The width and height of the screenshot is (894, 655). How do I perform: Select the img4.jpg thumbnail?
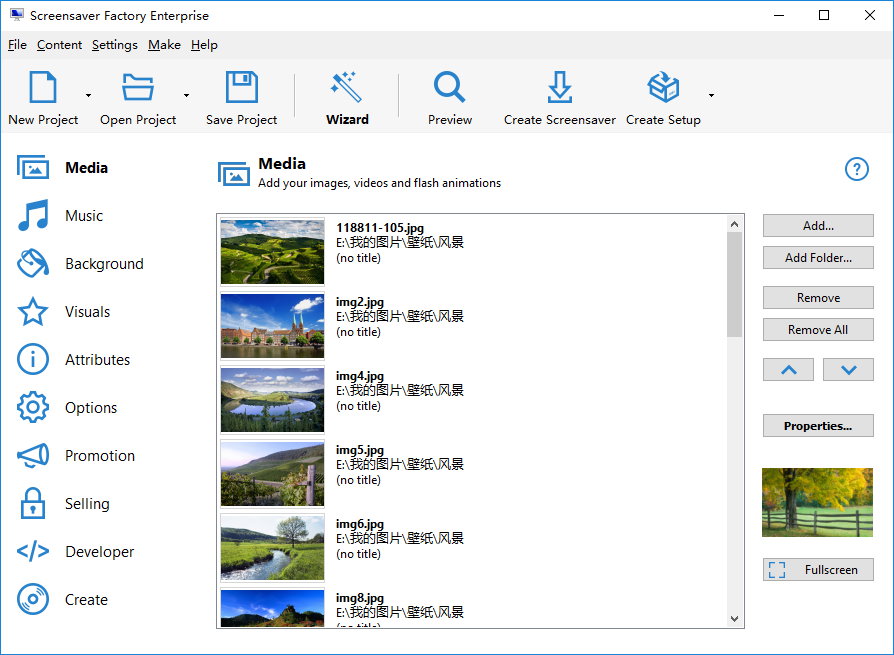[x=273, y=400]
